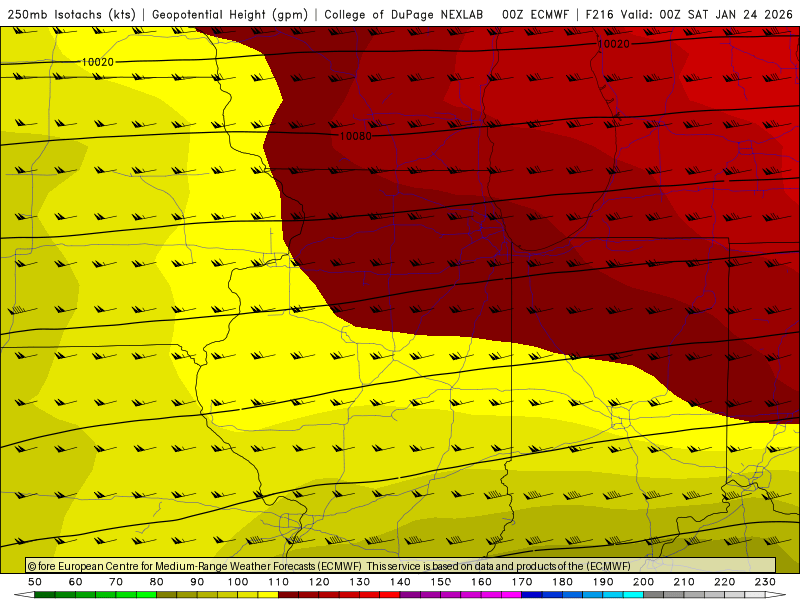Click the colorbar value label 220
Screen dimensions: 800x600
tap(724, 582)
